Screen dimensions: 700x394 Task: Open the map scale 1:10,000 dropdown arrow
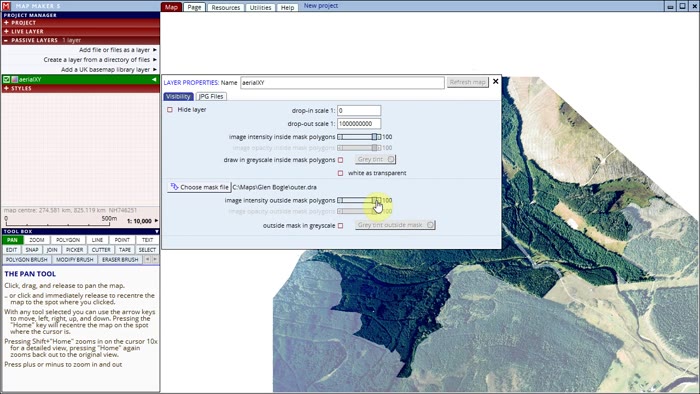tap(156, 221)
